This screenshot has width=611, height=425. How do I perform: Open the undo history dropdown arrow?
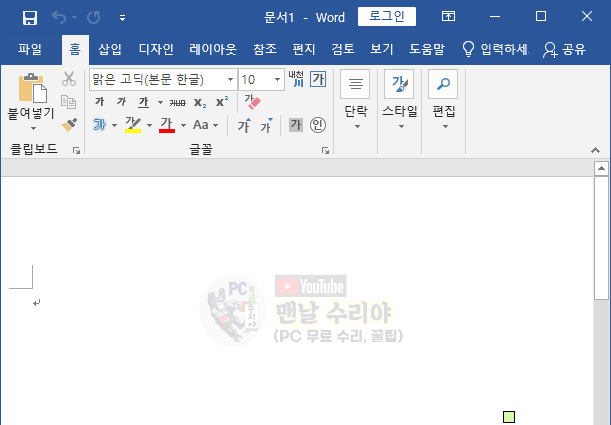[74, 18]
